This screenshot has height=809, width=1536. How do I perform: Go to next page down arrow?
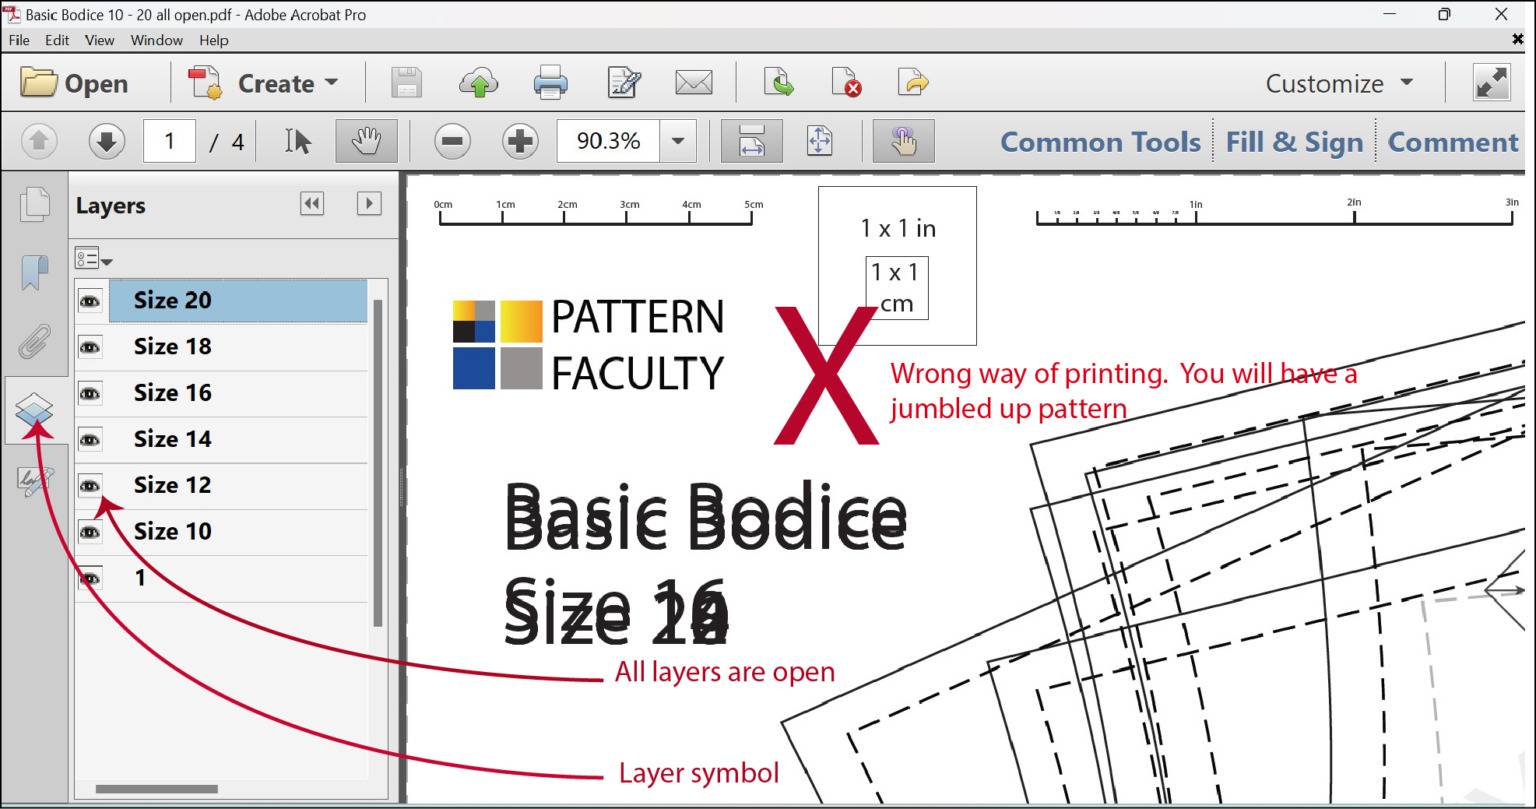[106, 142]
